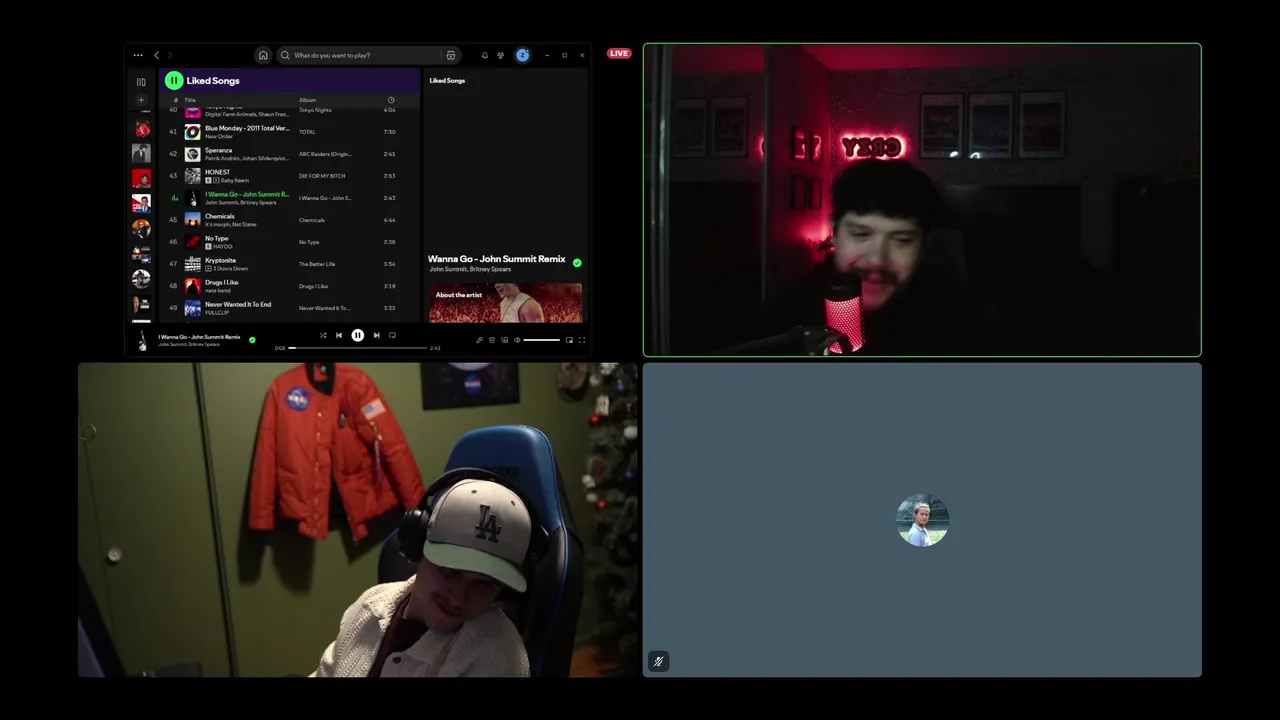Collapse Your Library sidebar icon
The width and height of the screenshot is (1280, 720).
(x=141, y=82)
